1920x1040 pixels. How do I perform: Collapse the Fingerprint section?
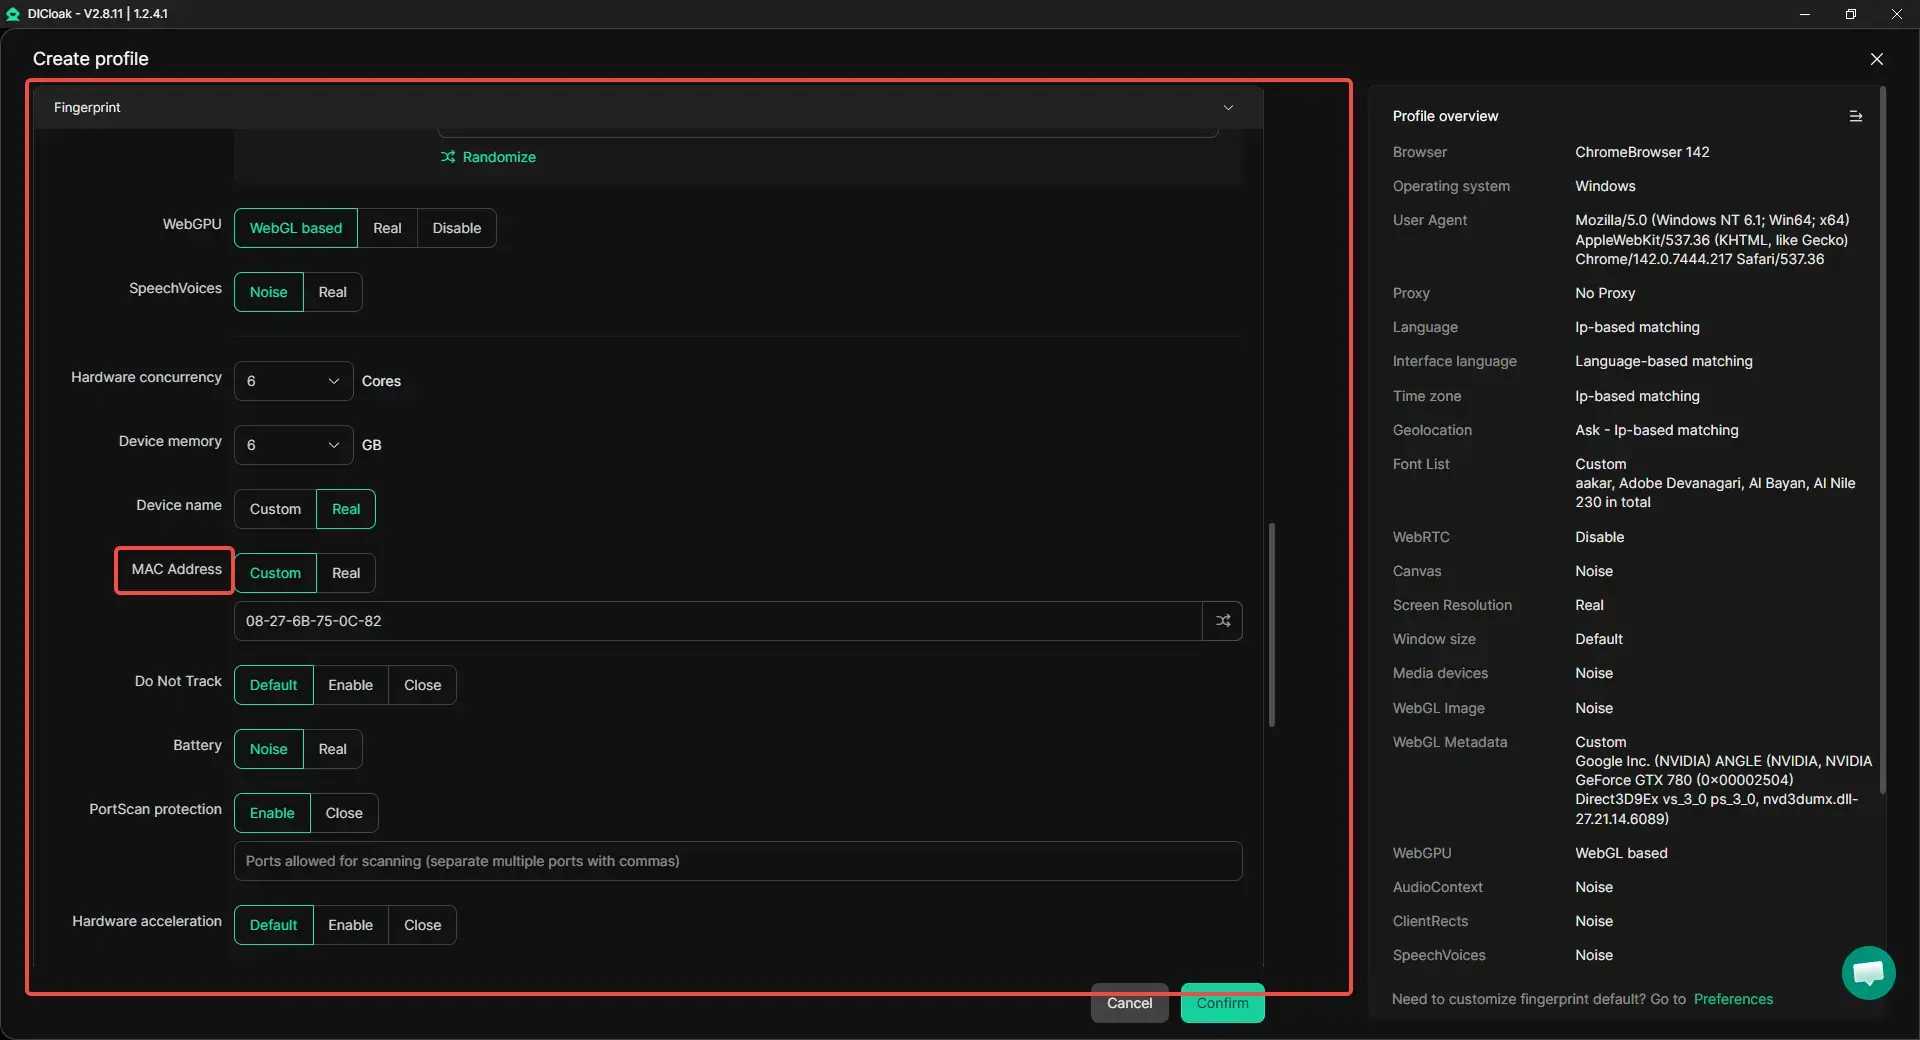tap(1228, 107)
